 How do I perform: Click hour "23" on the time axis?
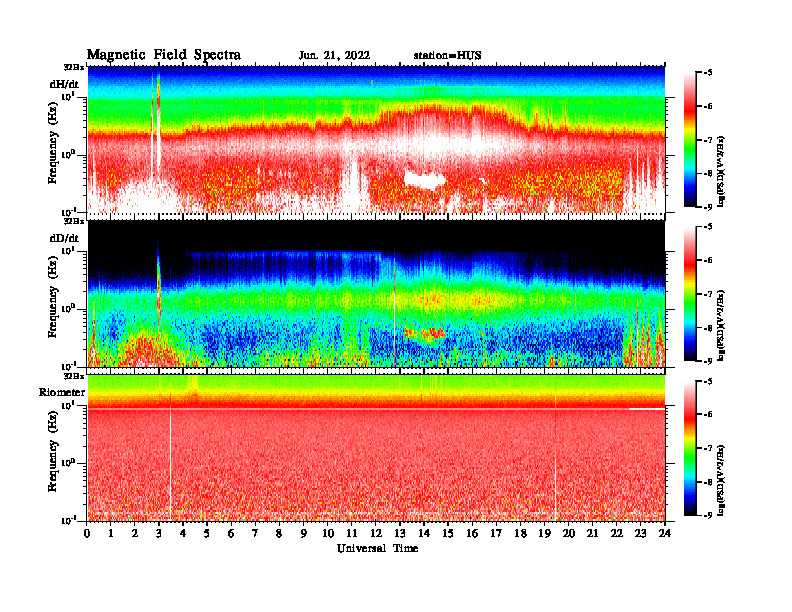[x=640, y=533]
